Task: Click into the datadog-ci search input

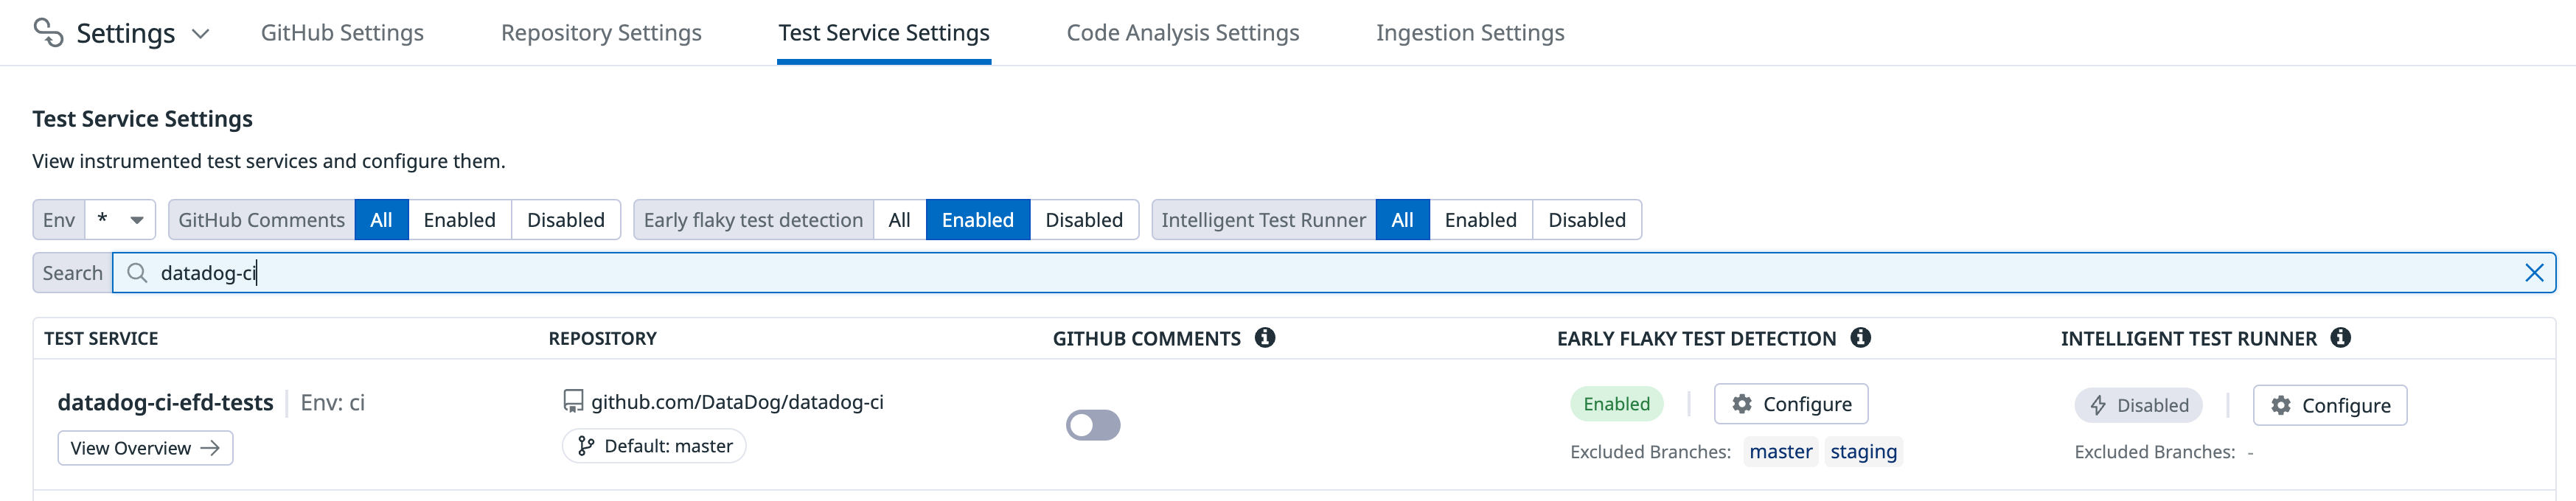Action: [x=1335, y=273]
